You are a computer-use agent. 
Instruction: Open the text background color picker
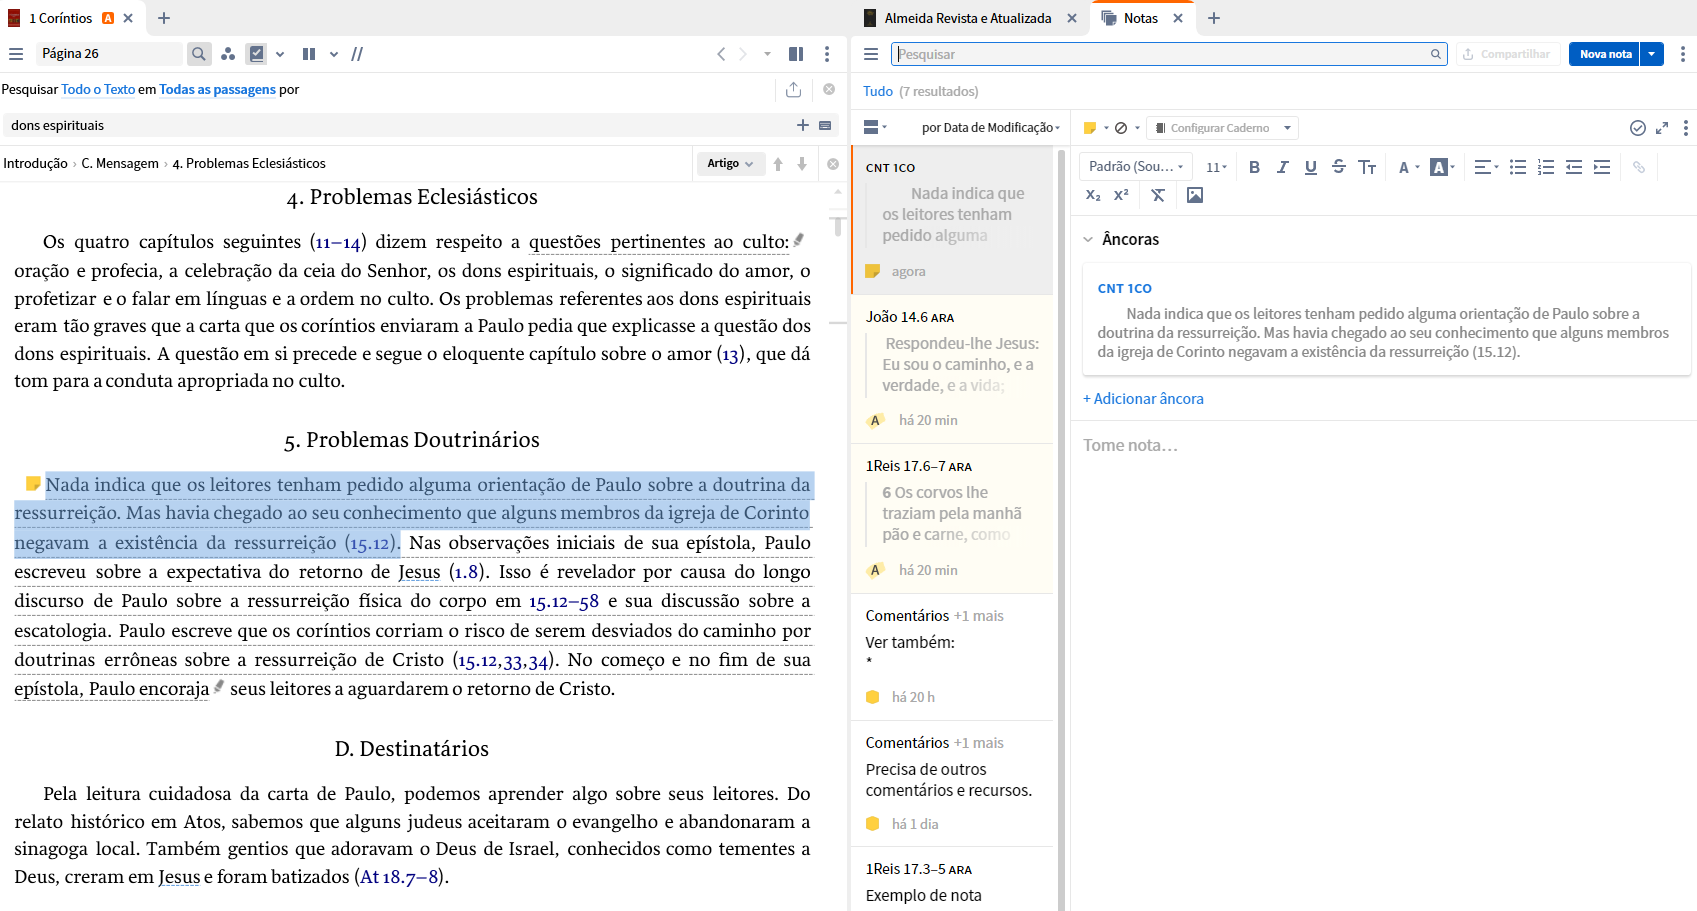1442,167
